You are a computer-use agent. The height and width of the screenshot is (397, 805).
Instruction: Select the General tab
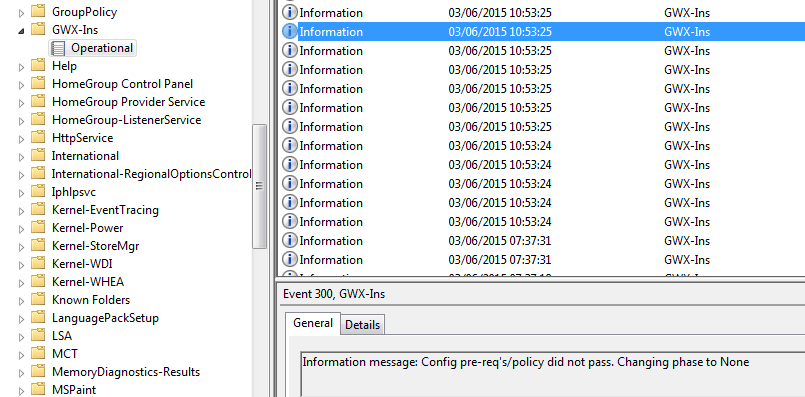pyautogui.click(x=313, y=323)
